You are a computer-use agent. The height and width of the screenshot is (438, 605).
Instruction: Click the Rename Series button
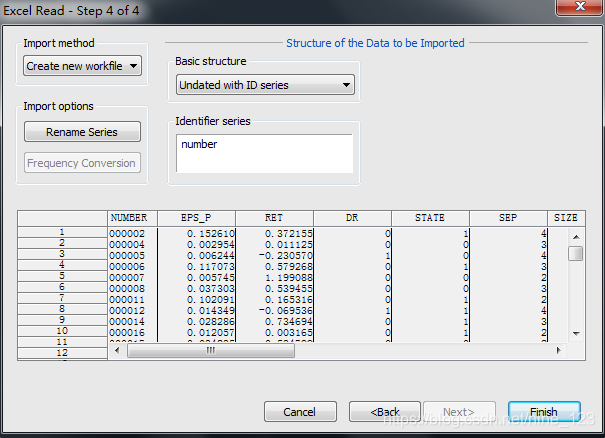[x=82, y=132]
